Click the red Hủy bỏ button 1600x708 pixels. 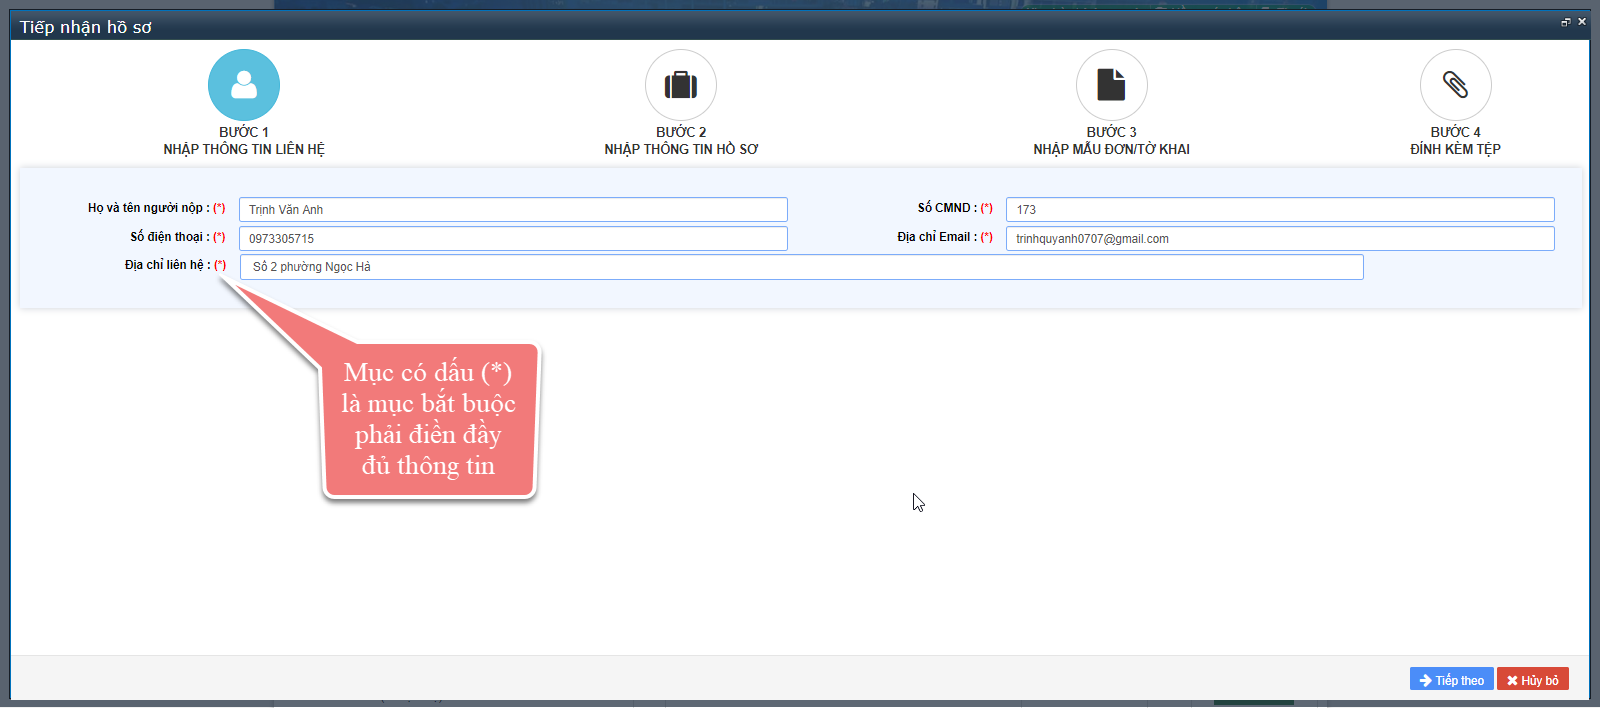[1532, 680]
